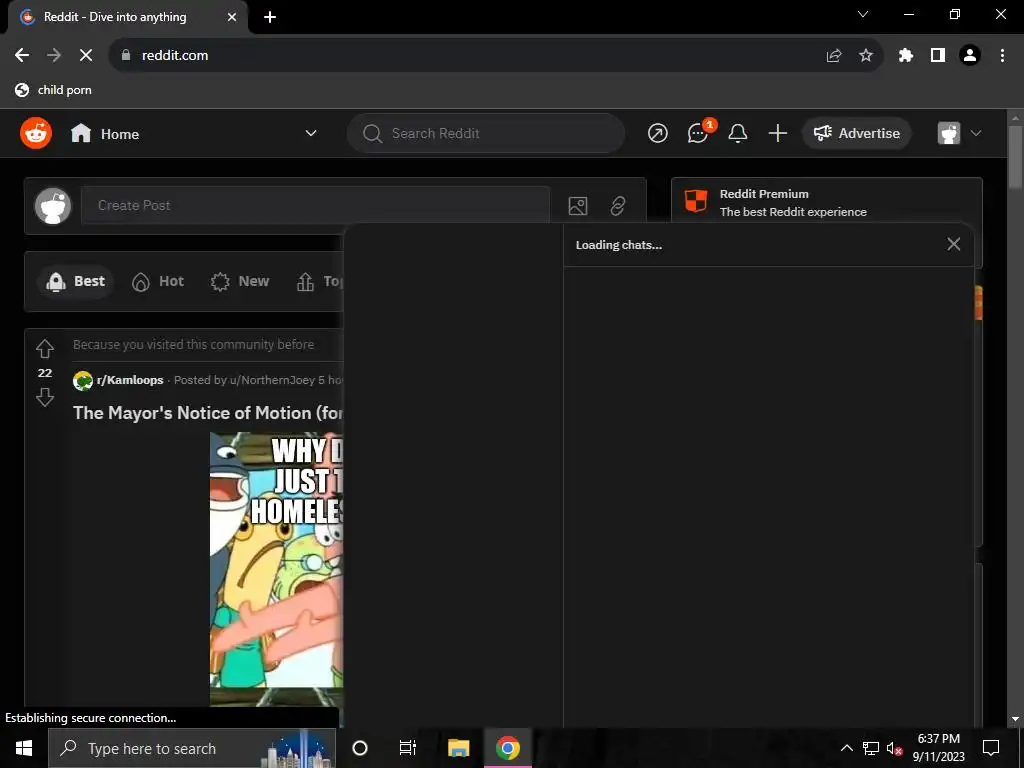Click the link icon in Create Post
The image size is (1024, 768).
(617, 206)
